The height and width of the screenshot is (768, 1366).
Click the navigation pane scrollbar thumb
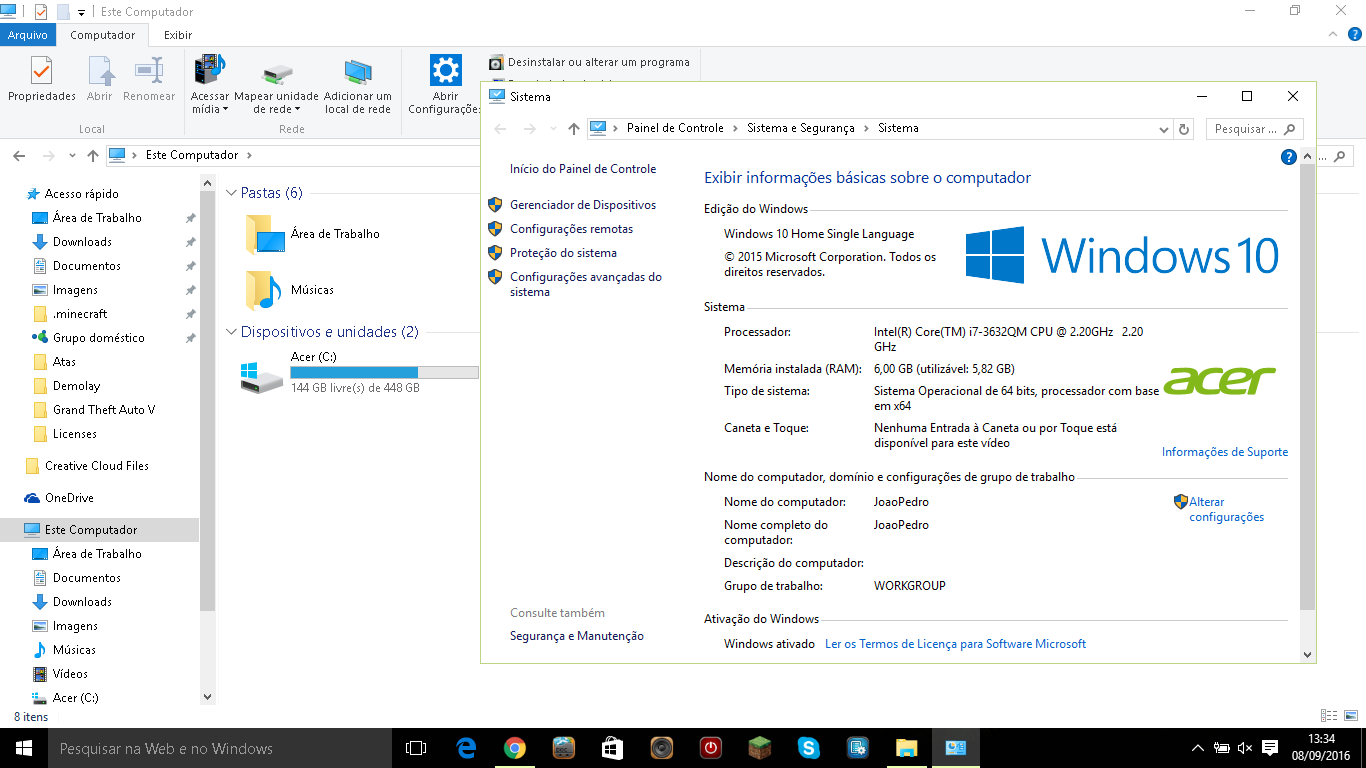point(207,400)
